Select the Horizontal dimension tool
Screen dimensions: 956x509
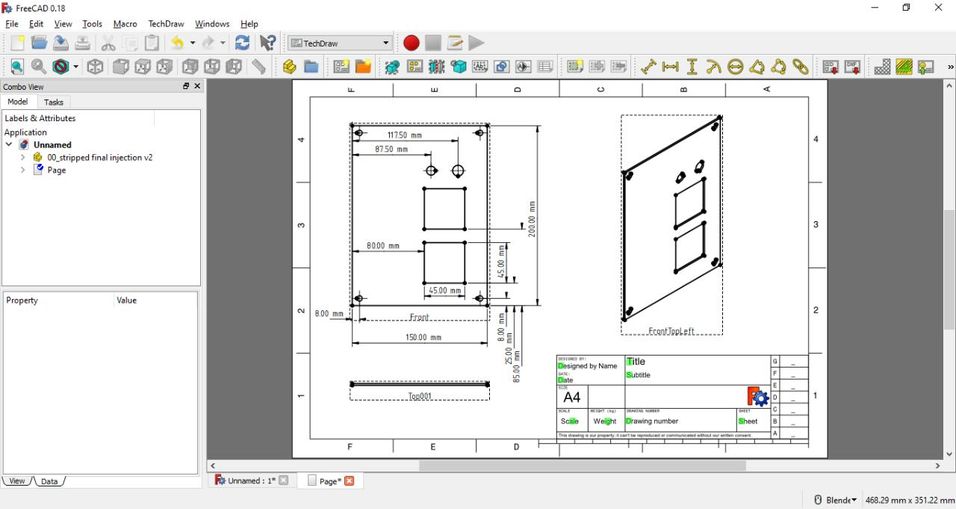click(x=670, y=66)
